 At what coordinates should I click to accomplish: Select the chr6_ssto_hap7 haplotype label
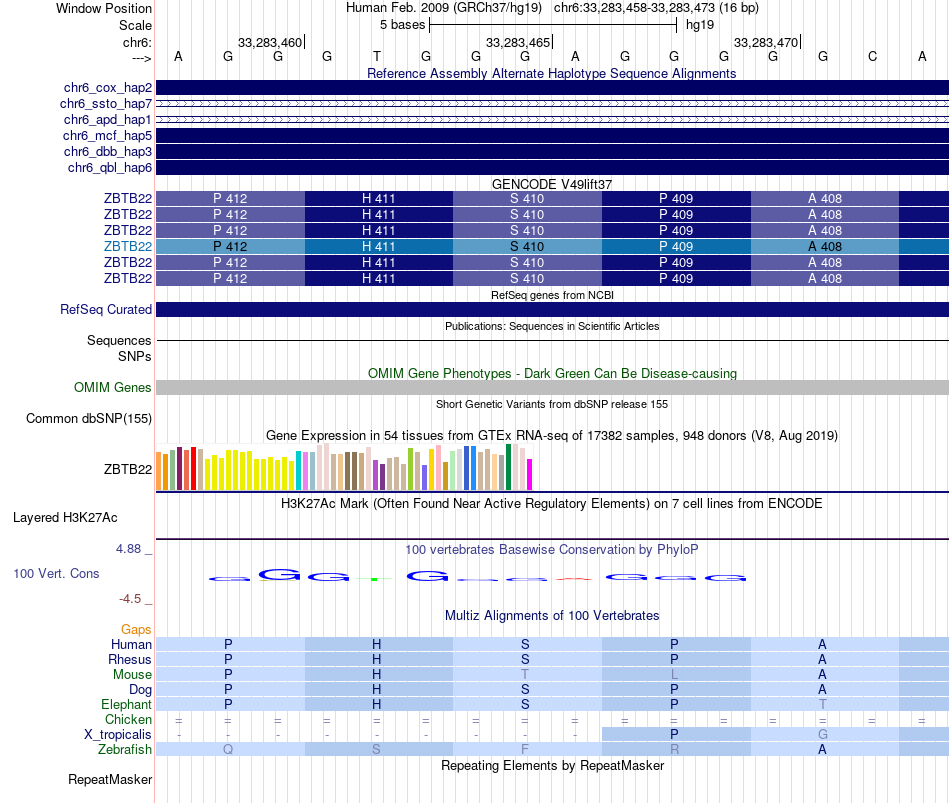point(106,104)
